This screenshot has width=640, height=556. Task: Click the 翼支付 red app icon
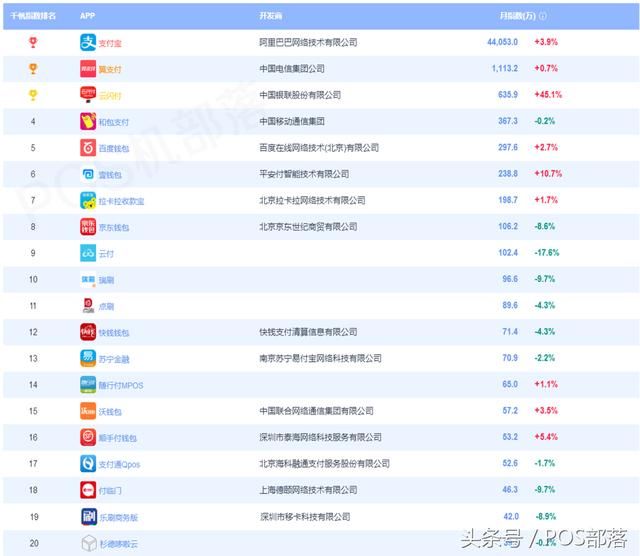click(x=88, y=69)
